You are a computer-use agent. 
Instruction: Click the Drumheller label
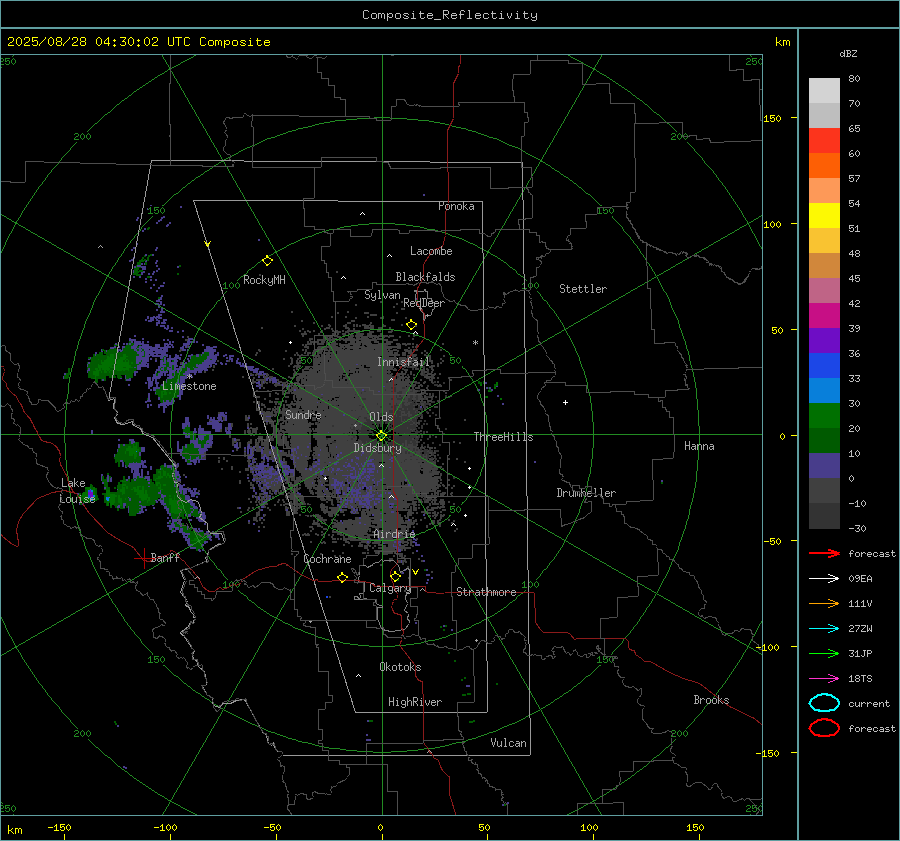586,493
